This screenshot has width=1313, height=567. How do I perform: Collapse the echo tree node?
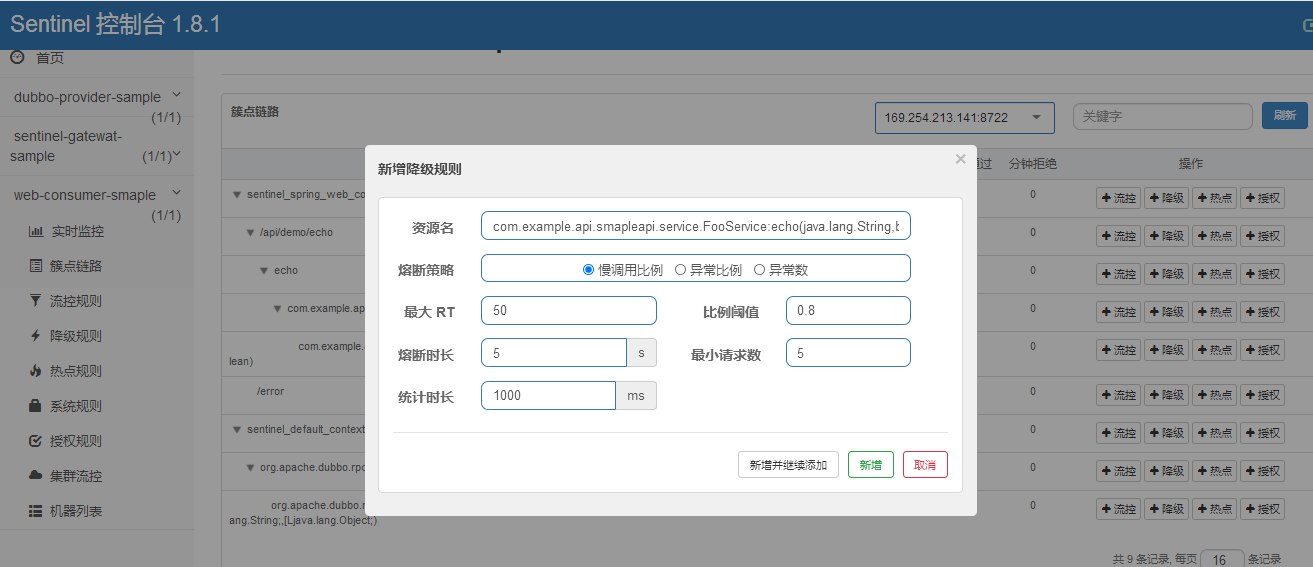264,270
